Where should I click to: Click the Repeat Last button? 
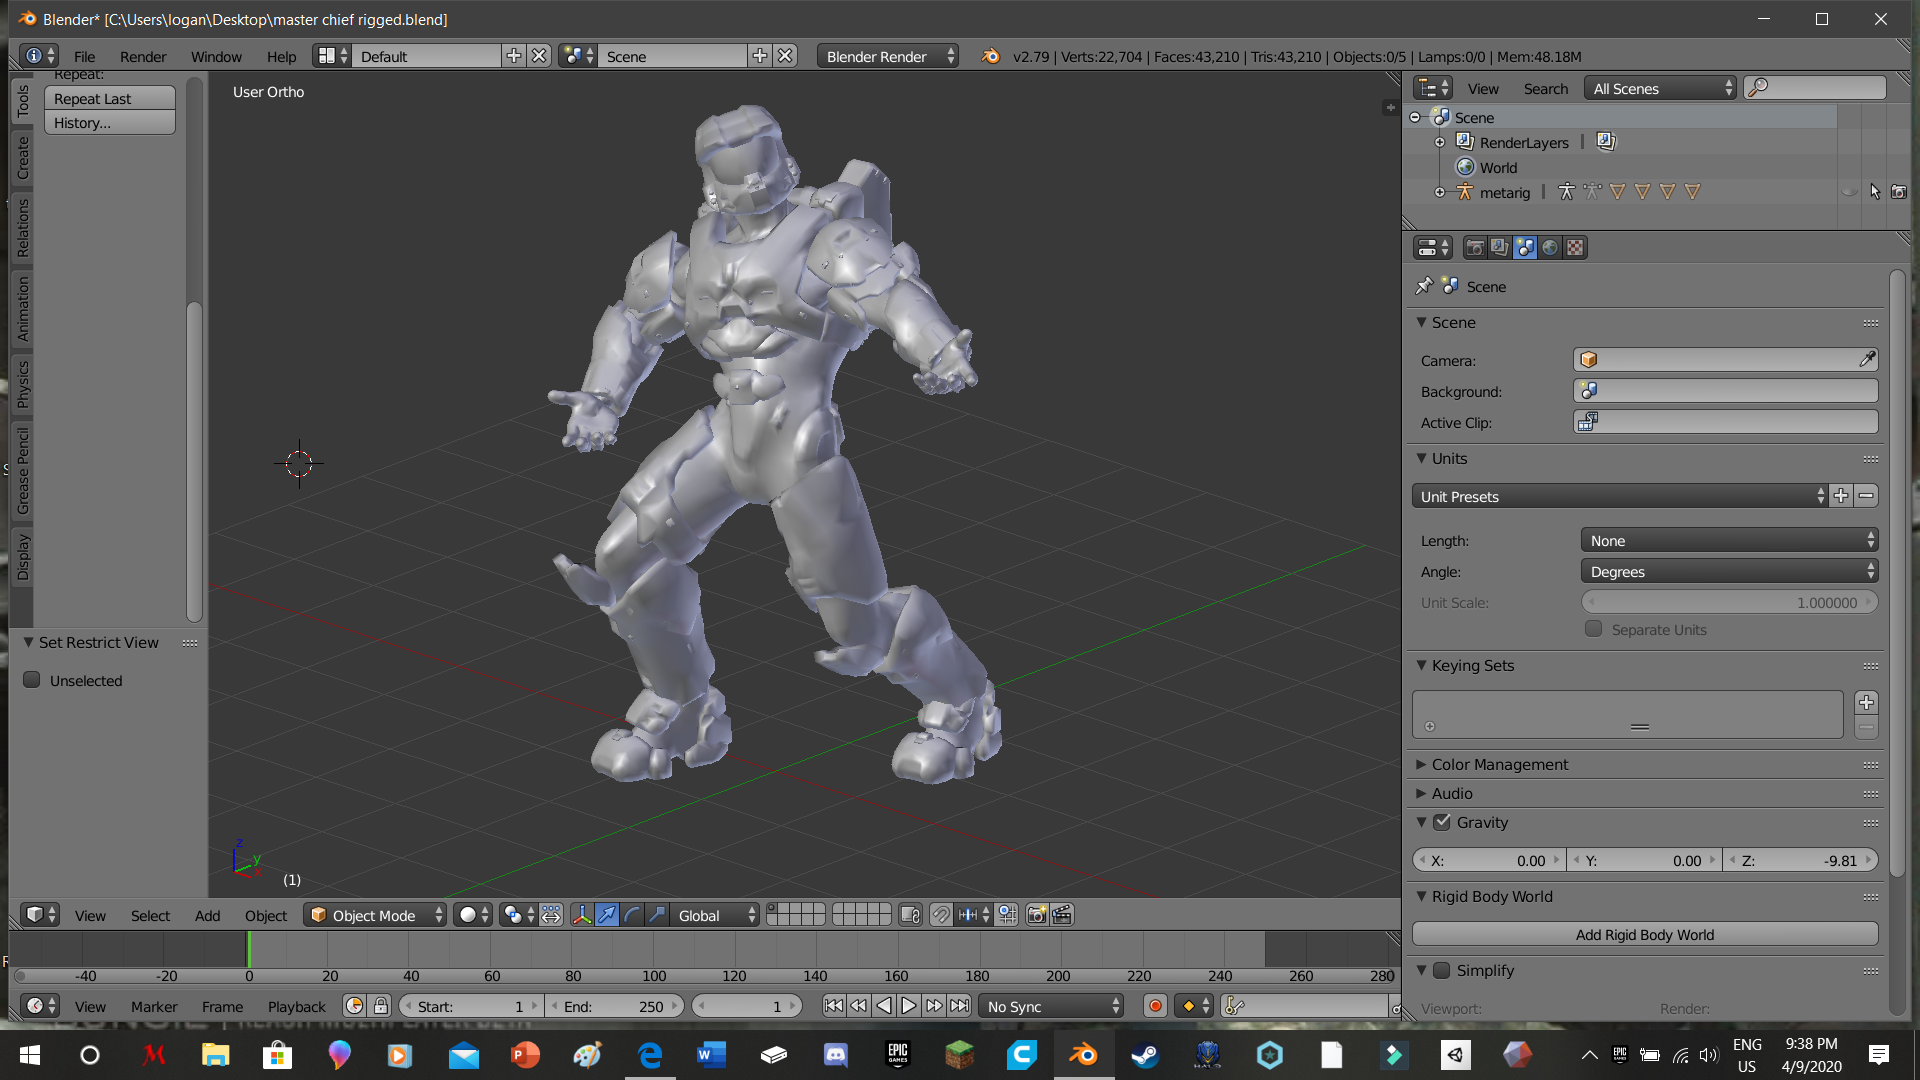coord(110,98)
